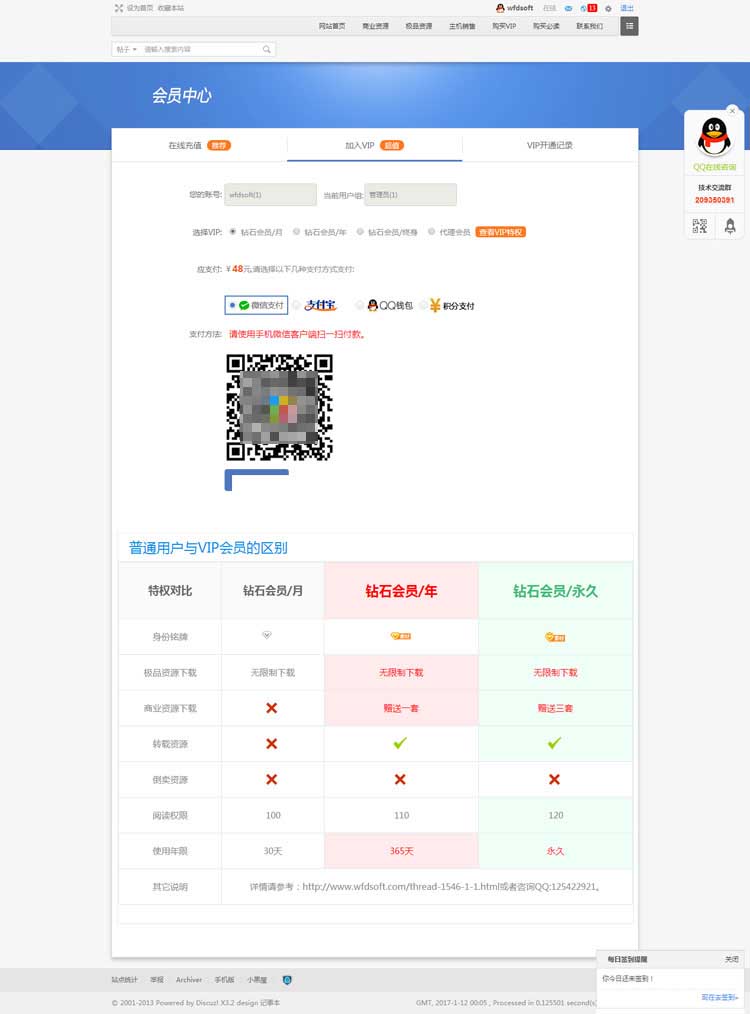Open the settings gear in top bar
This screenshot has height=1014, width=750.
[x=608, y=8]
